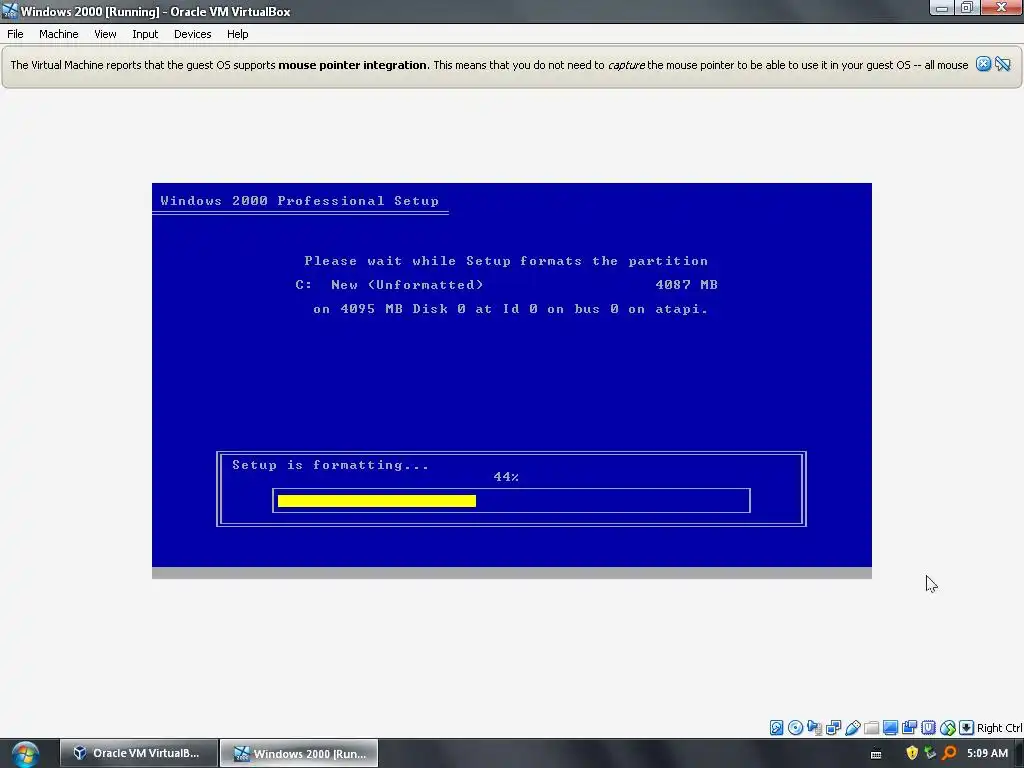
Task: Click the '4095 MB Disk 0' line
Action: (x=511, y=309)
